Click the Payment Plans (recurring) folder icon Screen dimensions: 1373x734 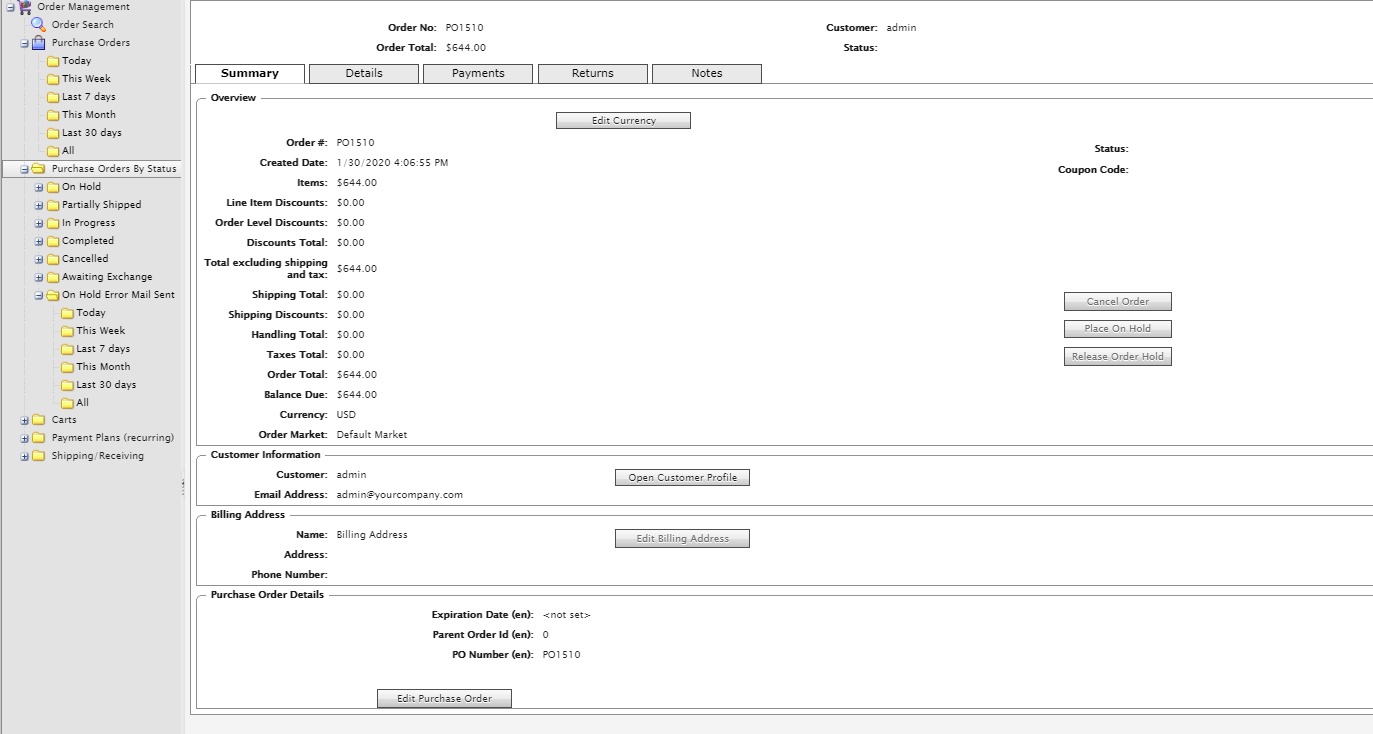38,438
